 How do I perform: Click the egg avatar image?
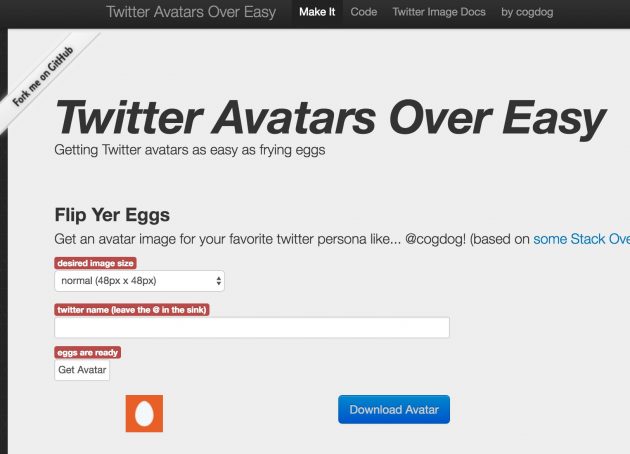click(x=144, y=413)
